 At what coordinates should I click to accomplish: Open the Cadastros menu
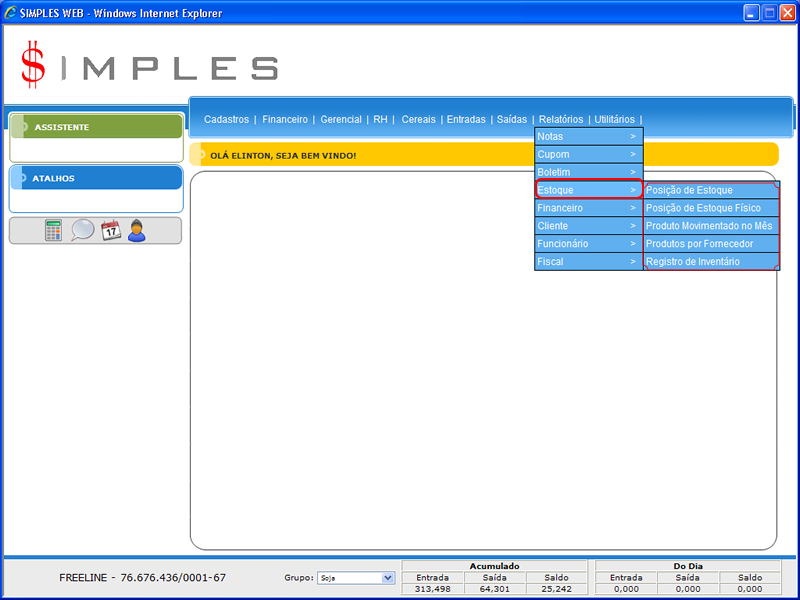[226, 119]
